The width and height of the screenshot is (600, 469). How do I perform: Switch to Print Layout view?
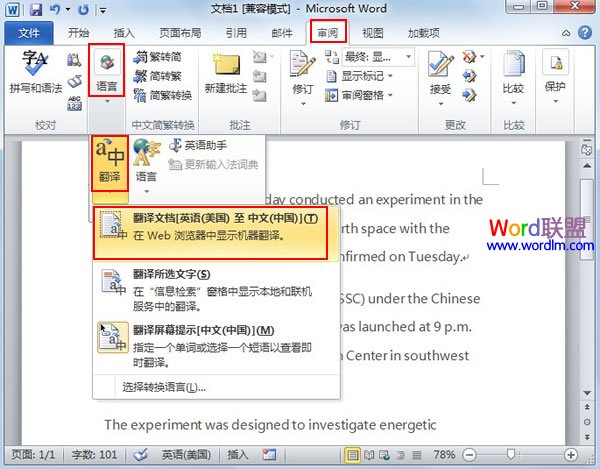pyautogui.click(x=352, y=455)
